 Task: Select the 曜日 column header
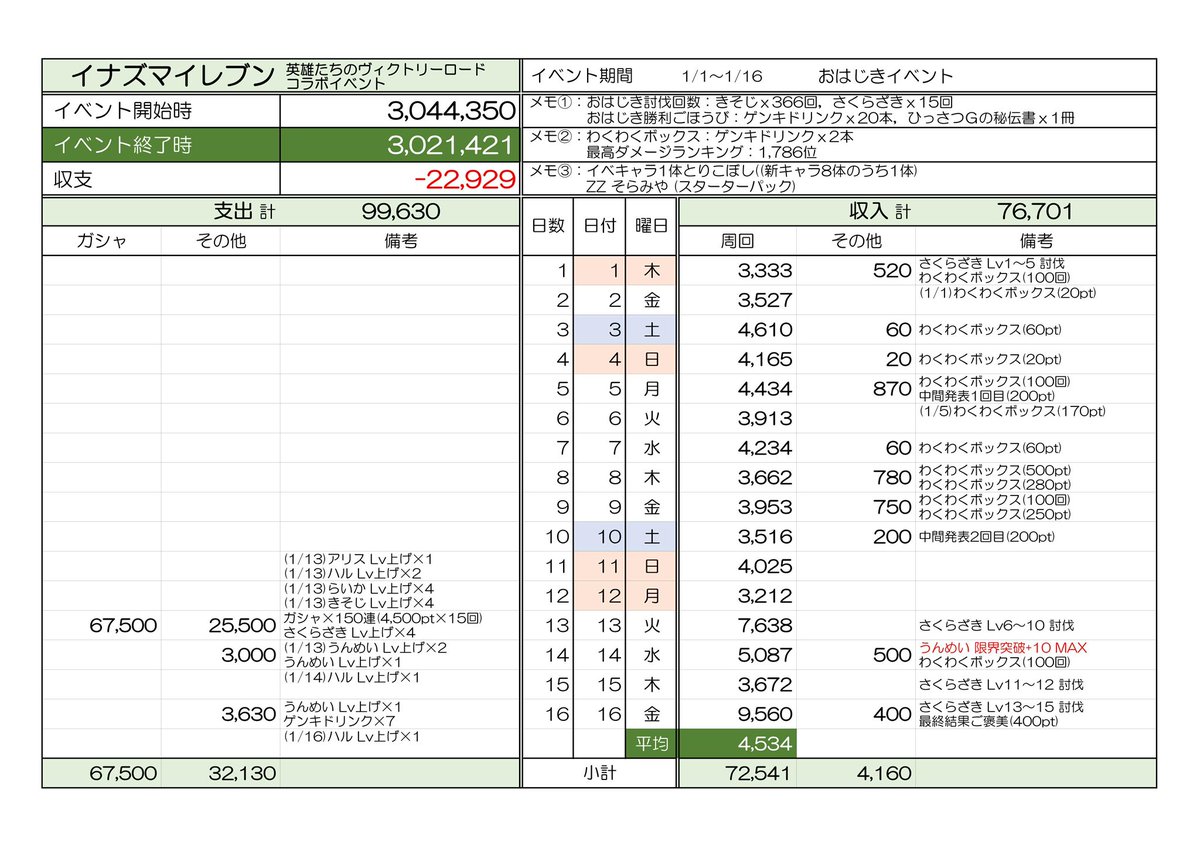tap(651, 227)
